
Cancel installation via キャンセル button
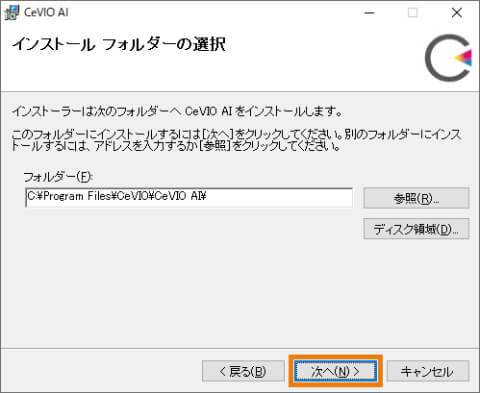pyautogui.click(x=428, y=371)
